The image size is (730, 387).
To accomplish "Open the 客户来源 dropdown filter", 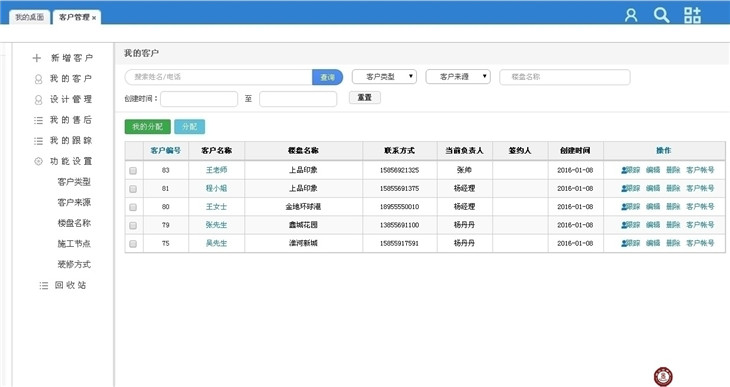I will tap(458, 76).
